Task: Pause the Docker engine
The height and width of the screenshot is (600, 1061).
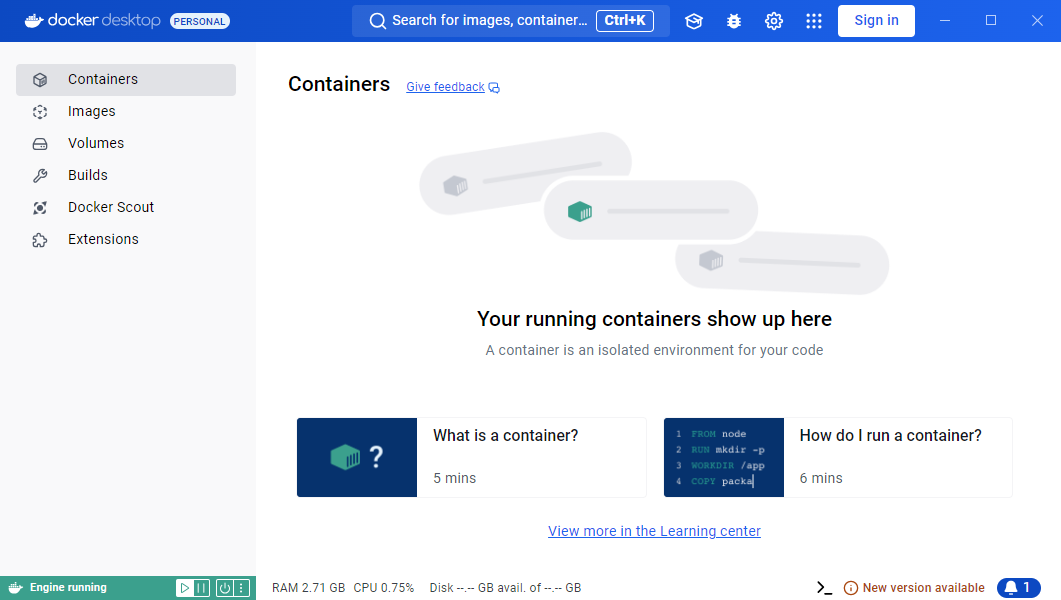Action: 201,588
